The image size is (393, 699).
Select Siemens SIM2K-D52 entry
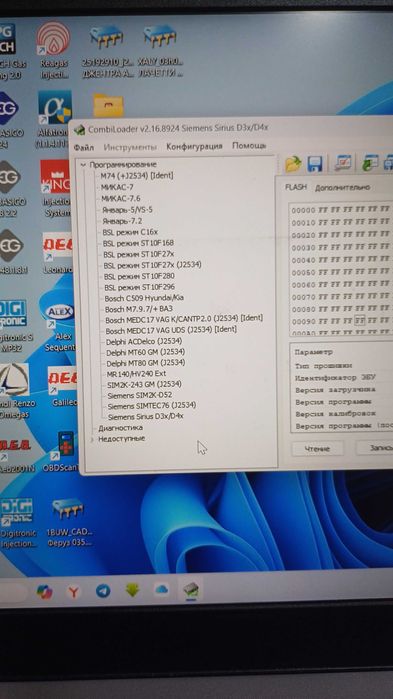(140, 395)
